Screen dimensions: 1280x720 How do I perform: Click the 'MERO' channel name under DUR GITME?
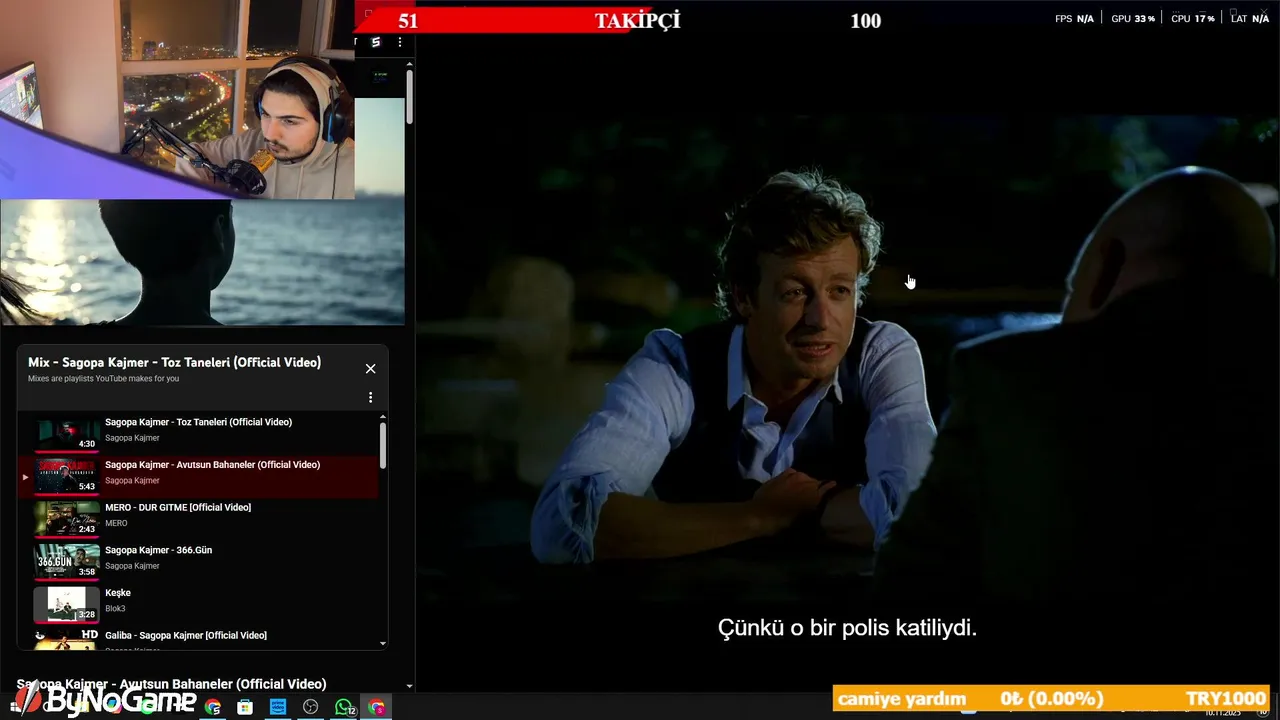116,523
